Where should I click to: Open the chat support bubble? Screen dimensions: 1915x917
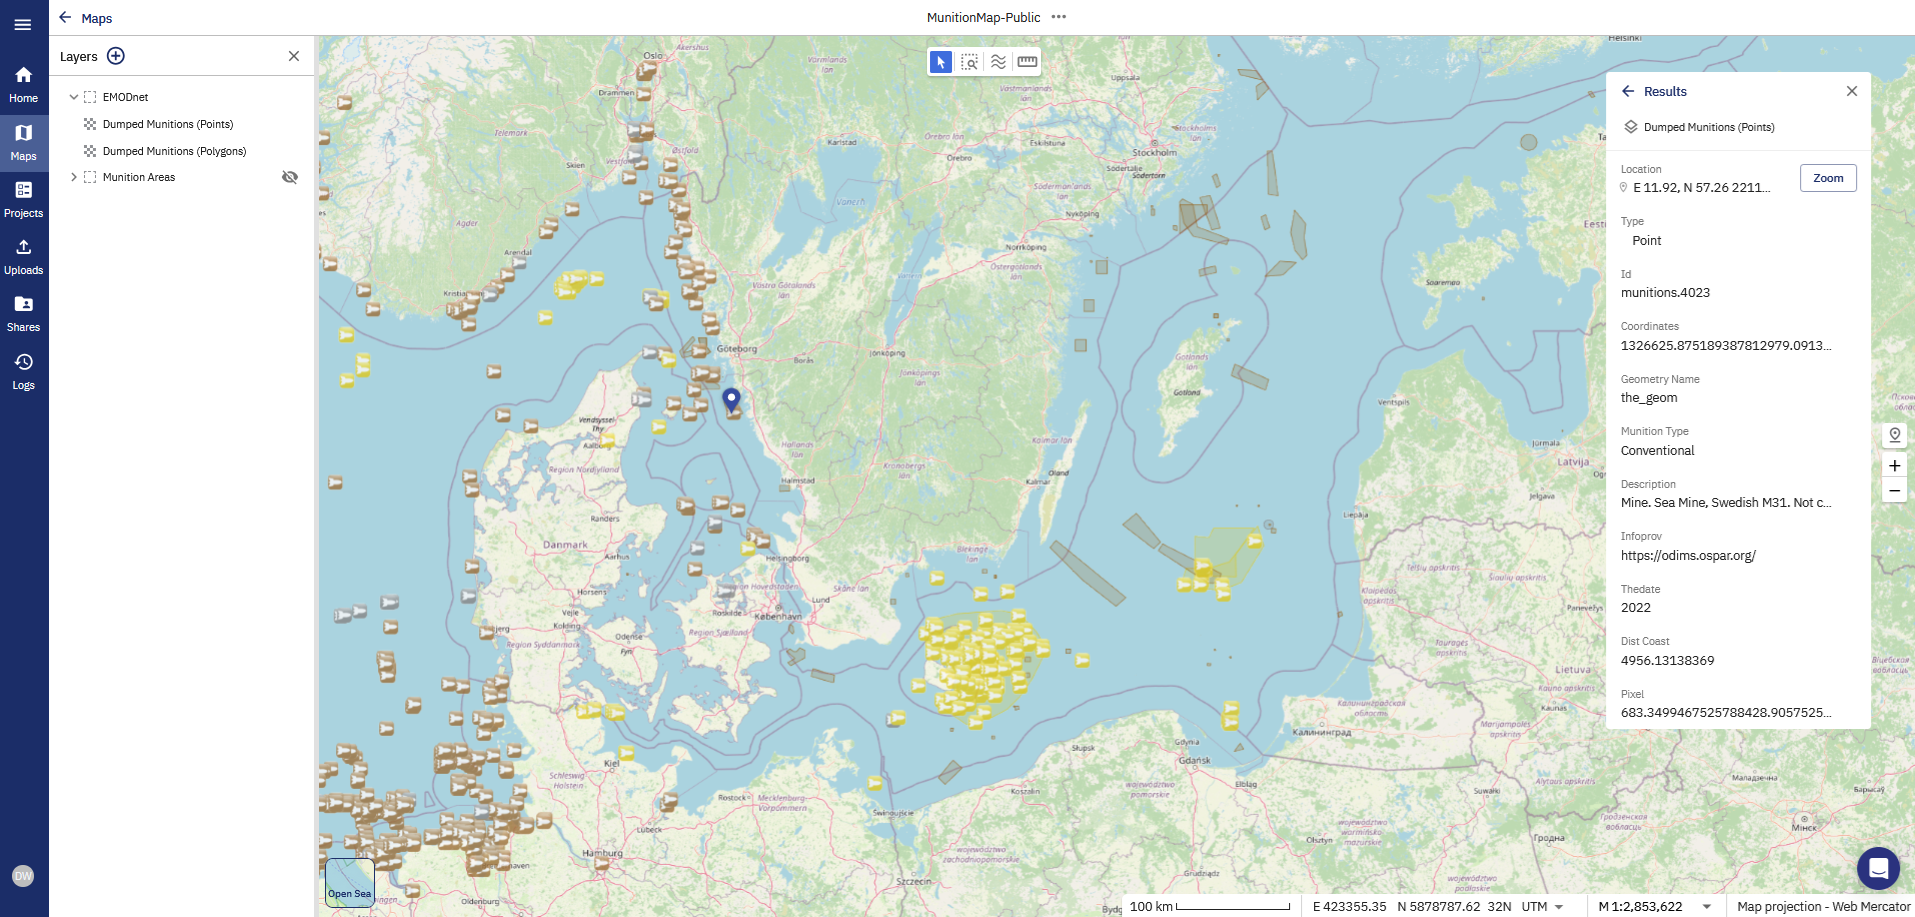1878,868
